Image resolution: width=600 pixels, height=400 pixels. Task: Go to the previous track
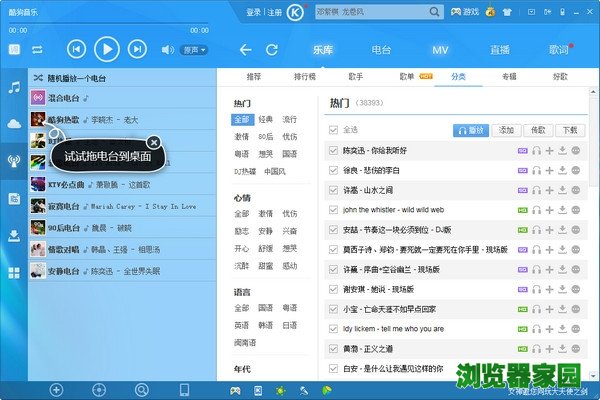click(x=77, y=49)
